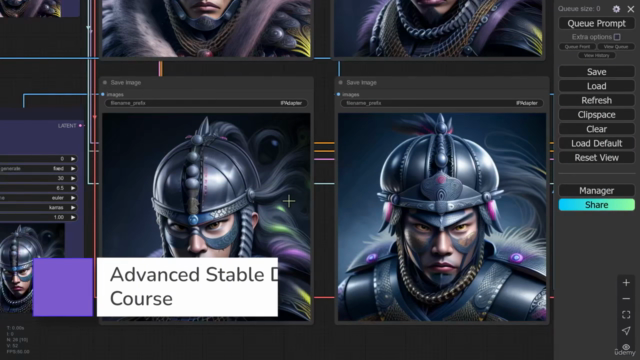Increase the 6.5 cfg value arrow
This screenshot has height=360, width=640.
(73, 188)
